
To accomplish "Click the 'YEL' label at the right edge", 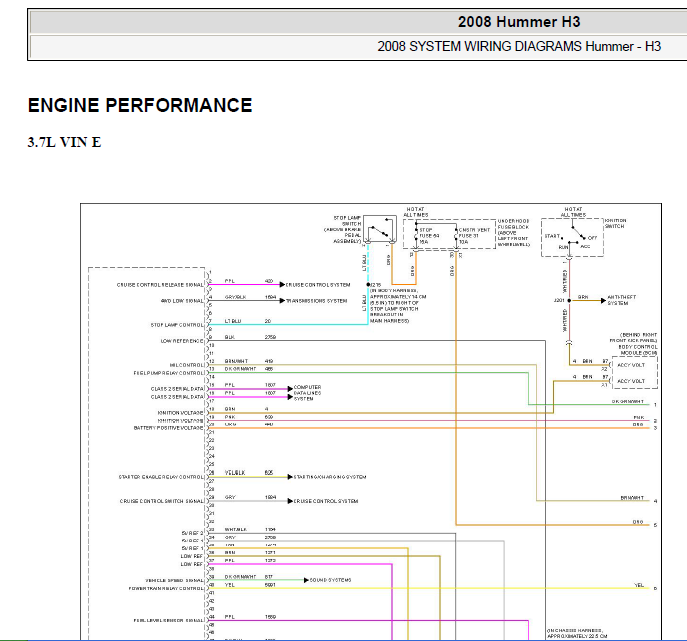I will pos(639,585).
